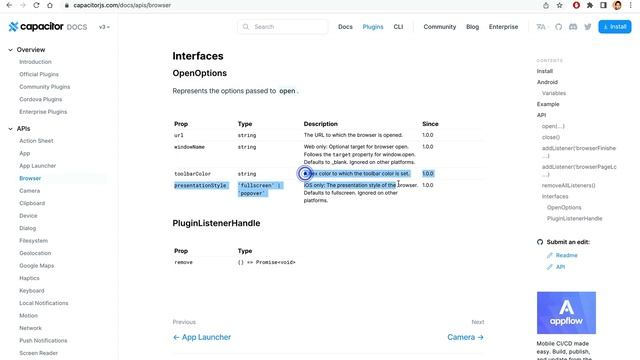Open Cordova Plugins in the sidebar
Screen dimensions: 640x360
click(40, 100)
